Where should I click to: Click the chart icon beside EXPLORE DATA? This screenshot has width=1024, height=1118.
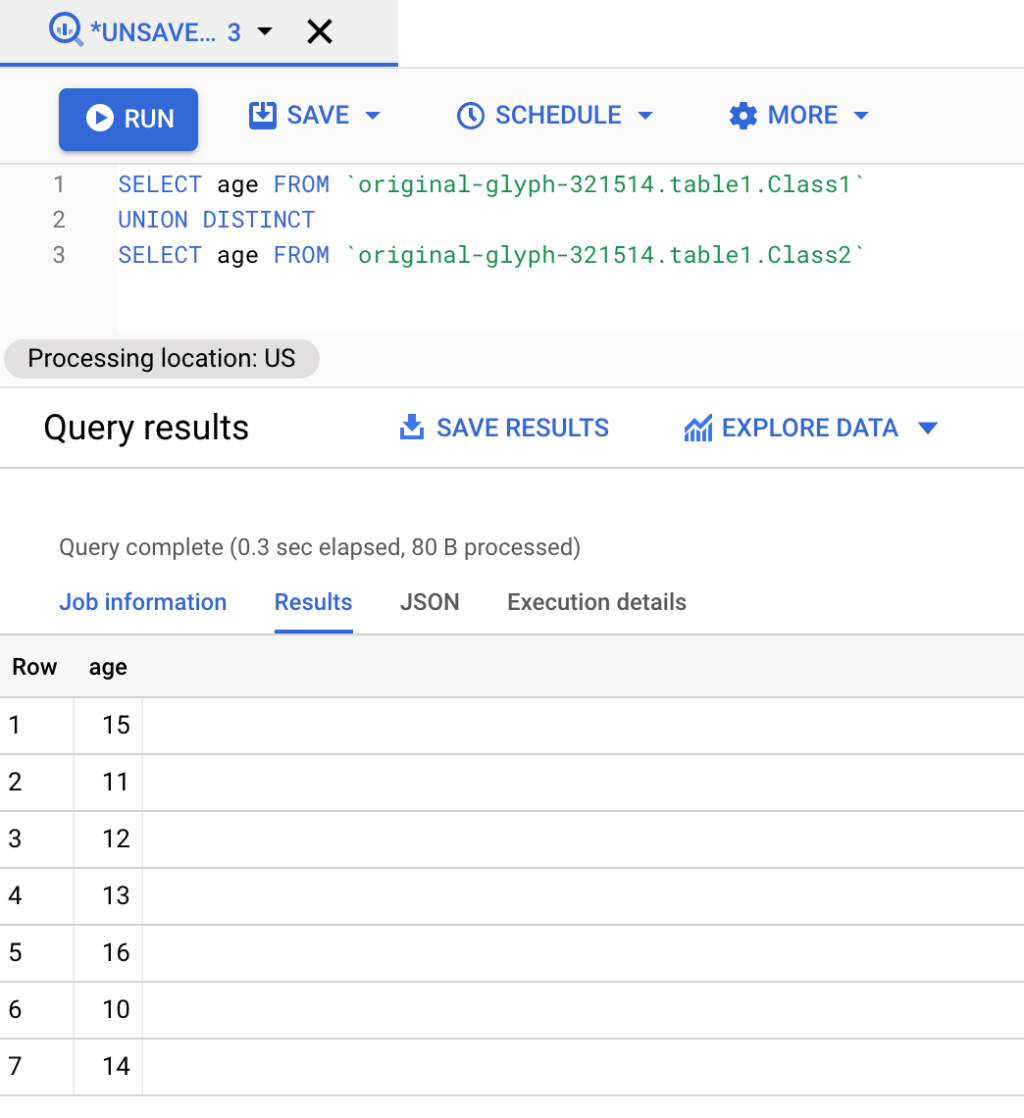(698, 428)
